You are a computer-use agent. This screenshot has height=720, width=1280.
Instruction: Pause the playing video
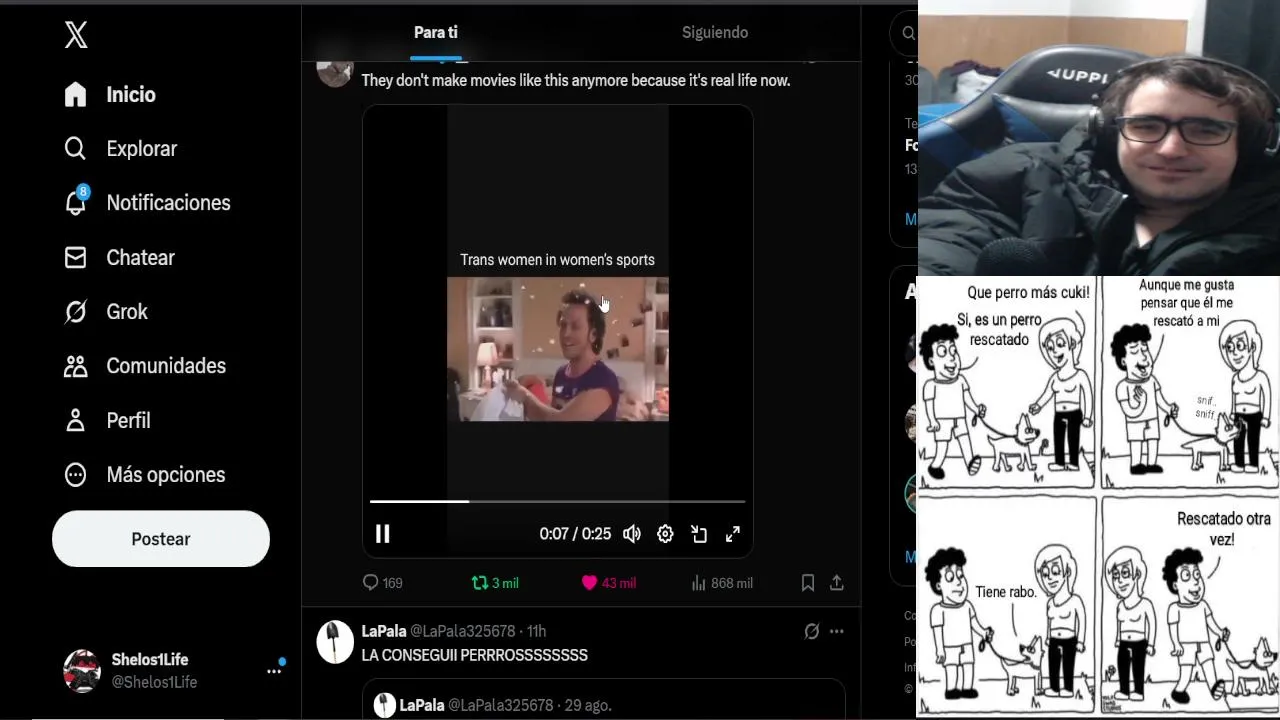(x=382, y=534)
